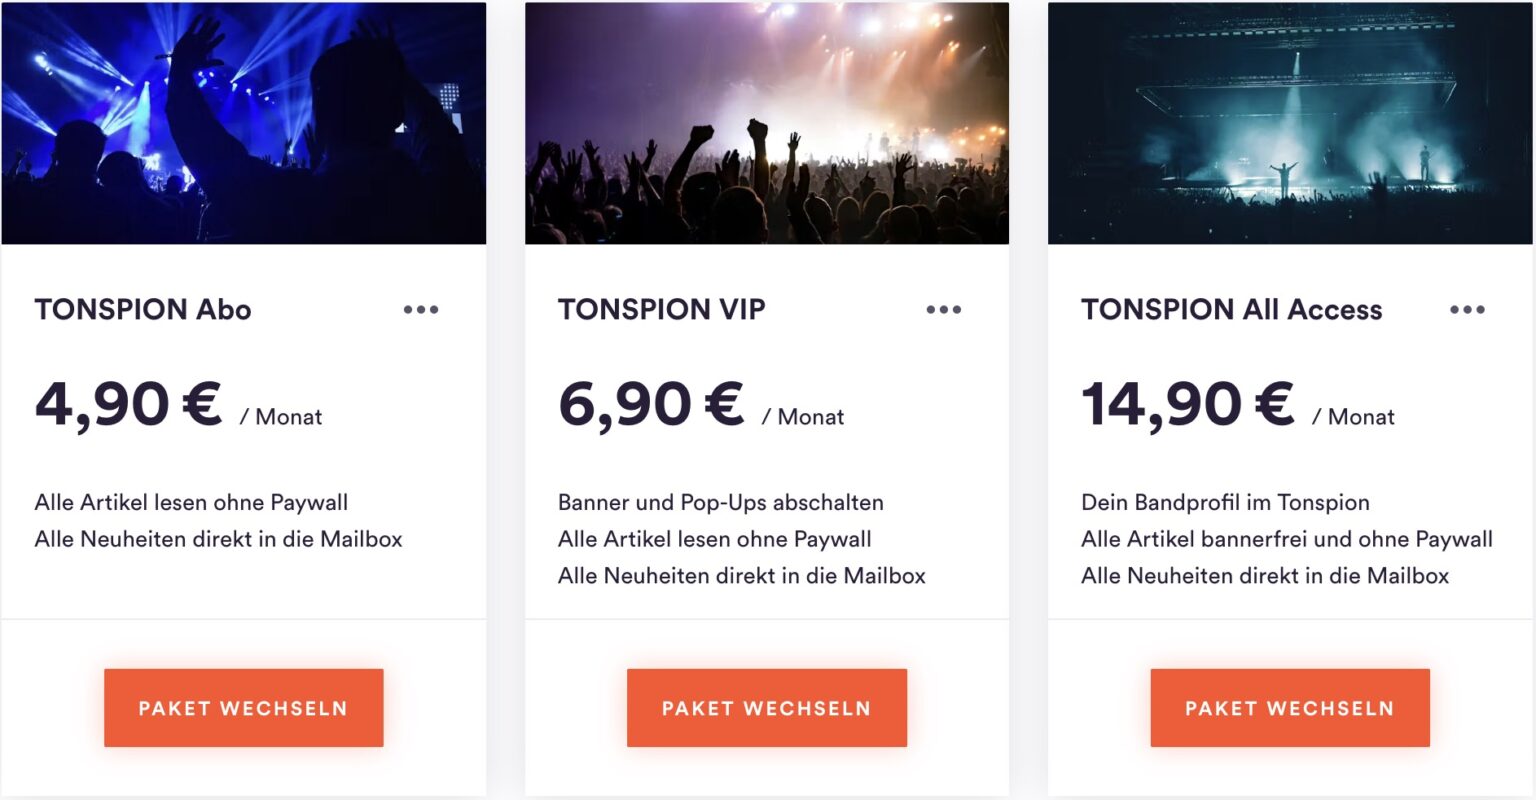Click PAKET WECHSELN for the TONSPION VIP plan

tap(767, 707)
